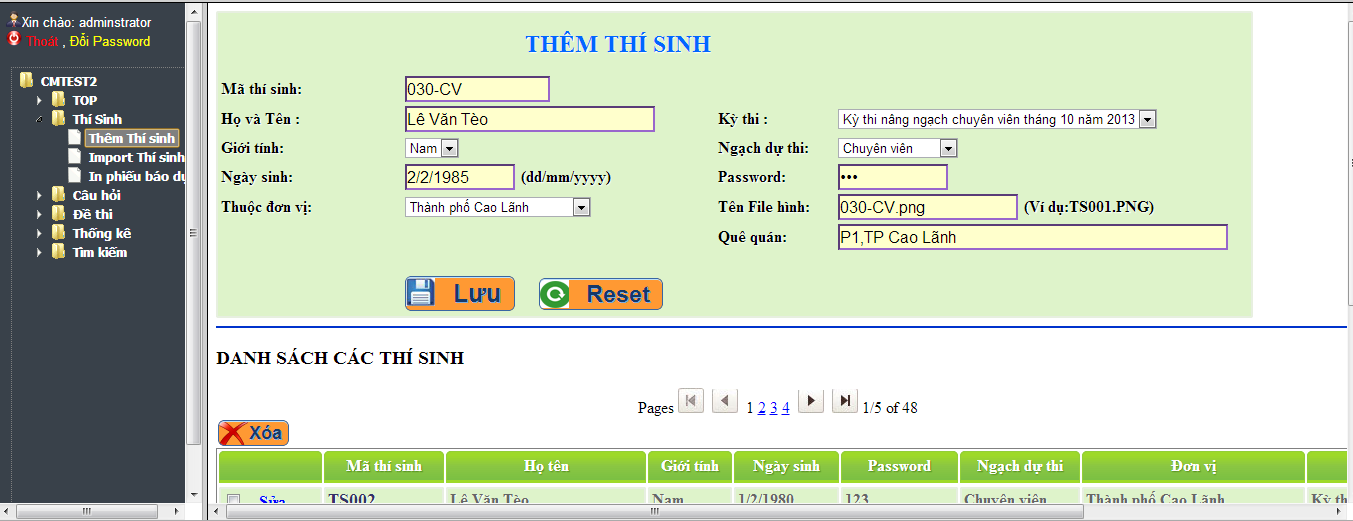Screen dimensions: 1353x521
Task: Click the Mã thí sinh input field
Action: [477, 89]
